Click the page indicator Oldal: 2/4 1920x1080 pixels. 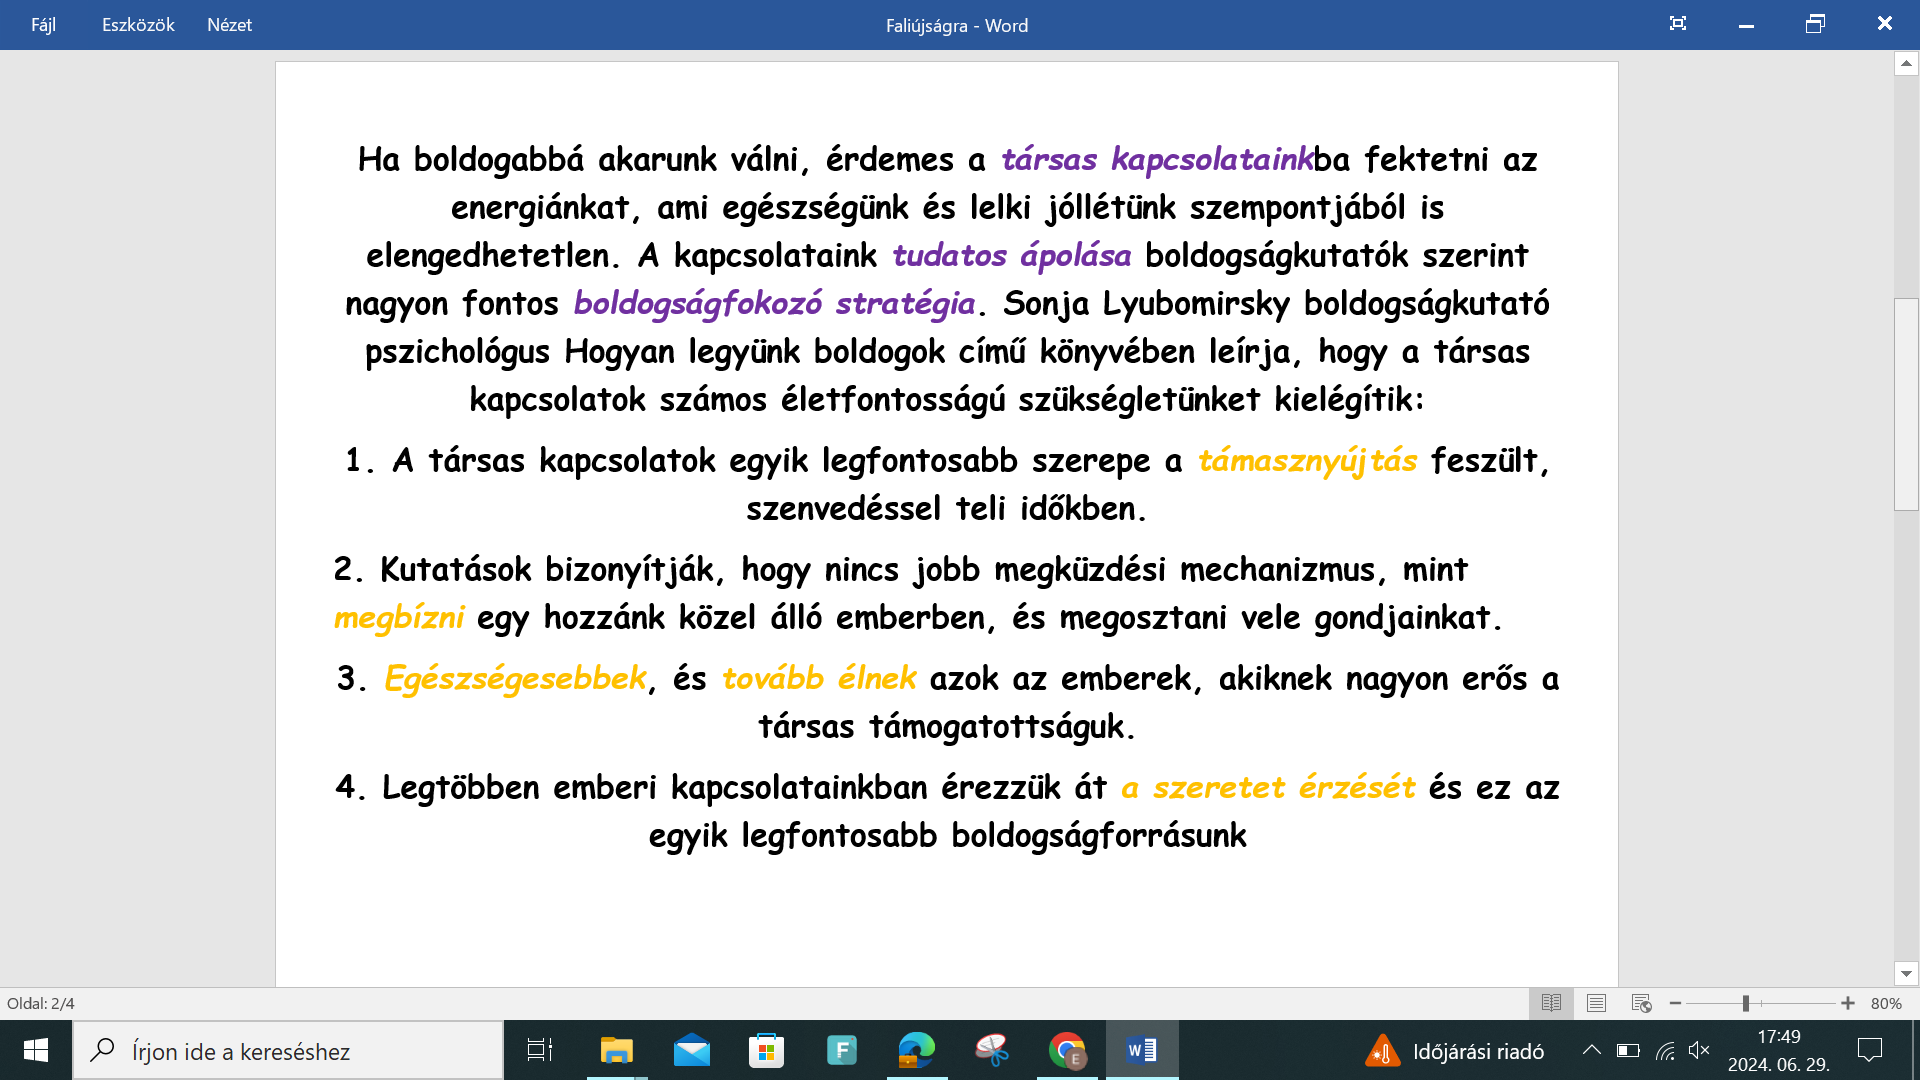41,1003
